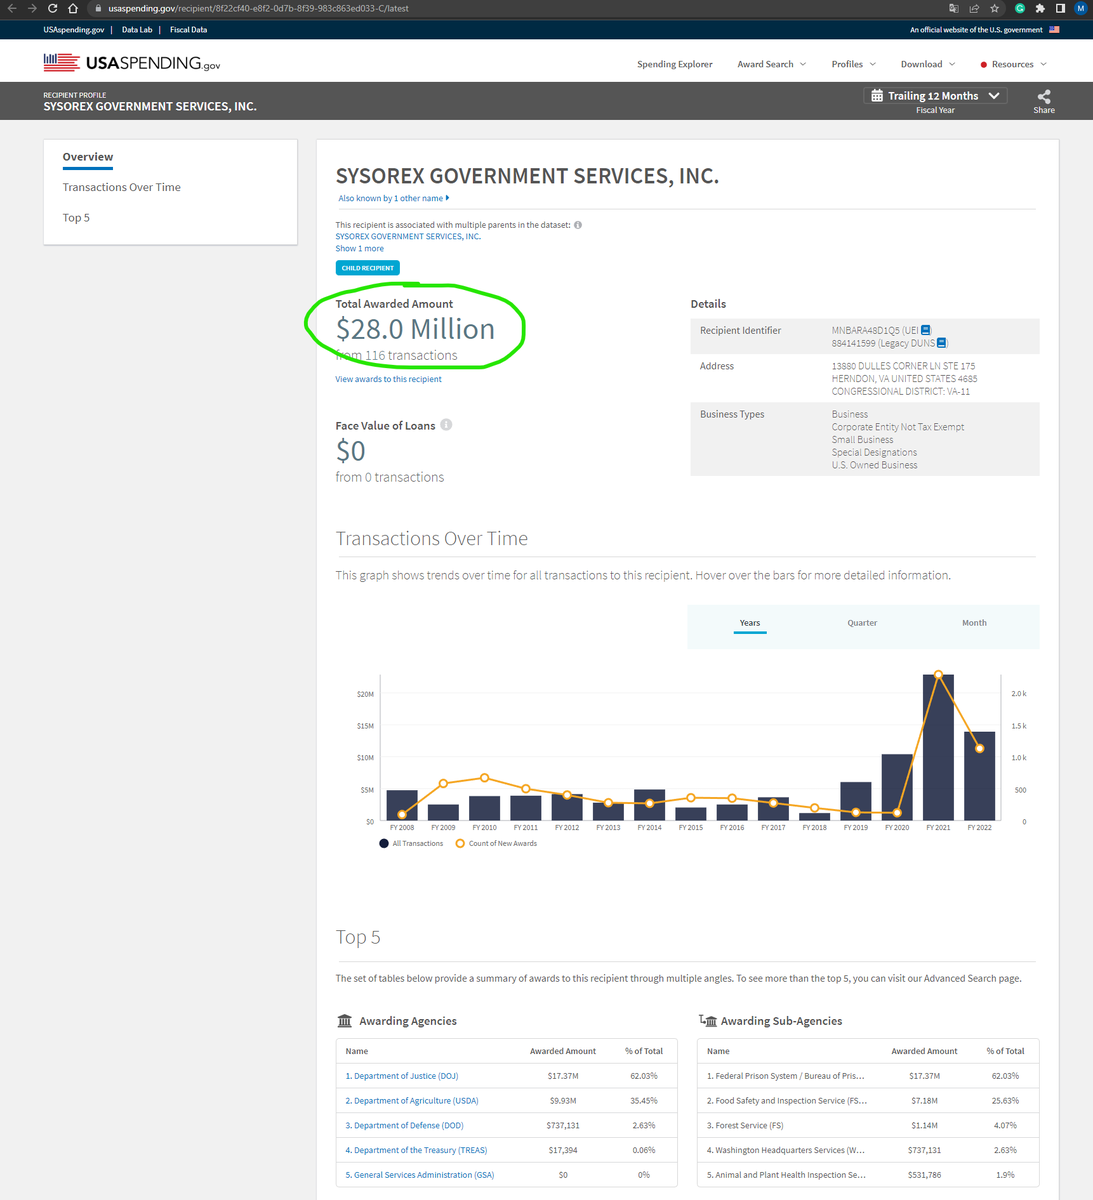Click View awards to this recipient

388,379
